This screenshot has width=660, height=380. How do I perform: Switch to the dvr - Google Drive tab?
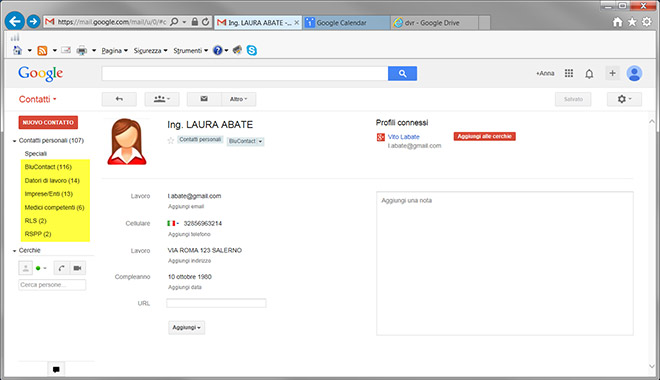(x=434, y=23)
